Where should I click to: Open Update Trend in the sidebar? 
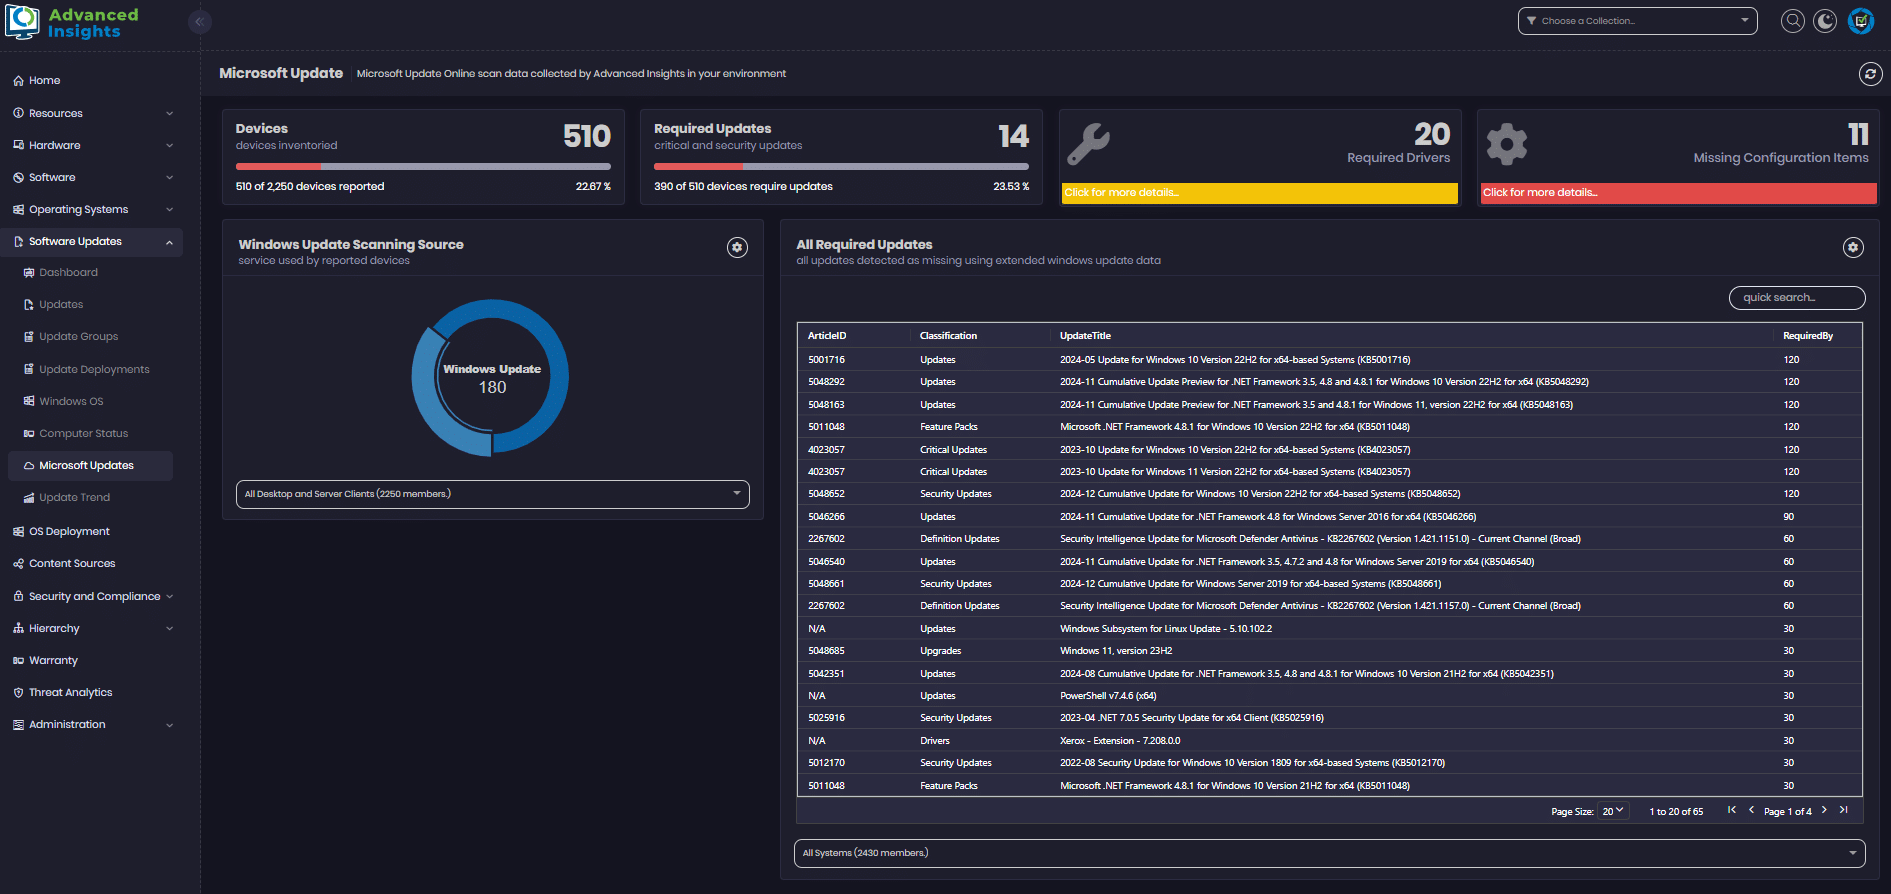(x=74, y=498)
